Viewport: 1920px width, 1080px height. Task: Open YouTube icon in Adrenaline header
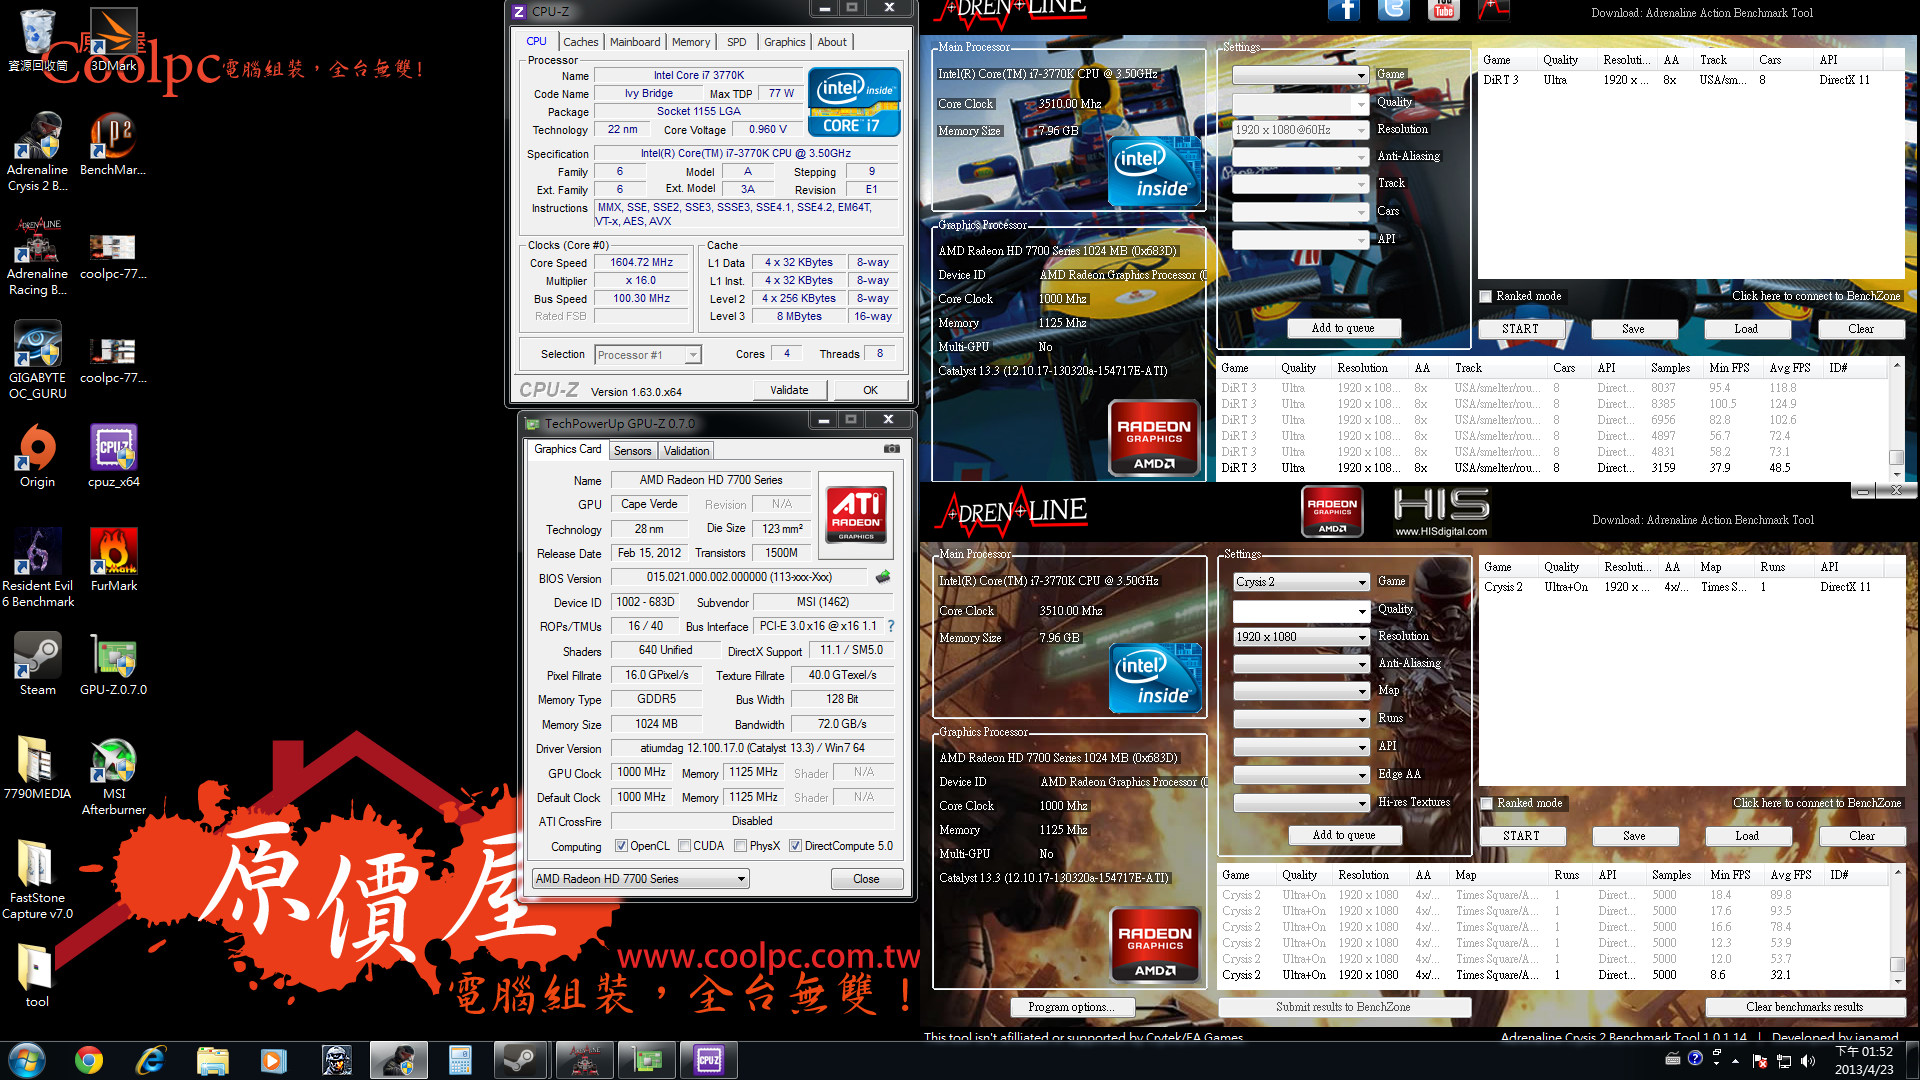pos(1443,9)
